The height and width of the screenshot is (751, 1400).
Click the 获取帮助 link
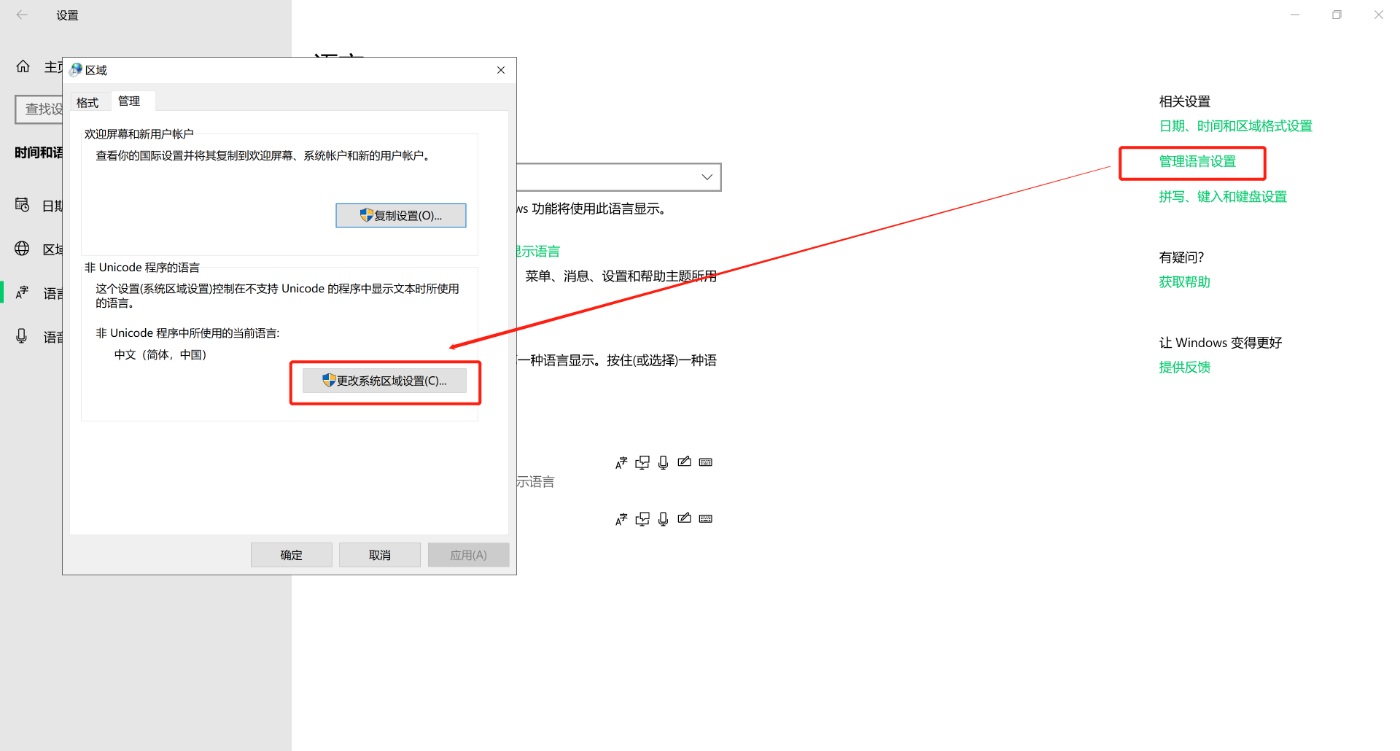[x=1185, y=282]
